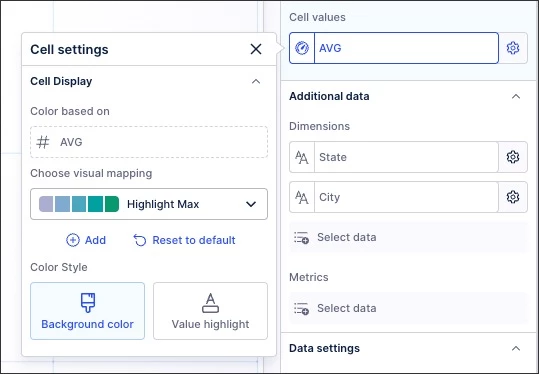The height and width of the screenshot is (374, 539).
Task: Choose Value highlight color style
Action: 210,311
